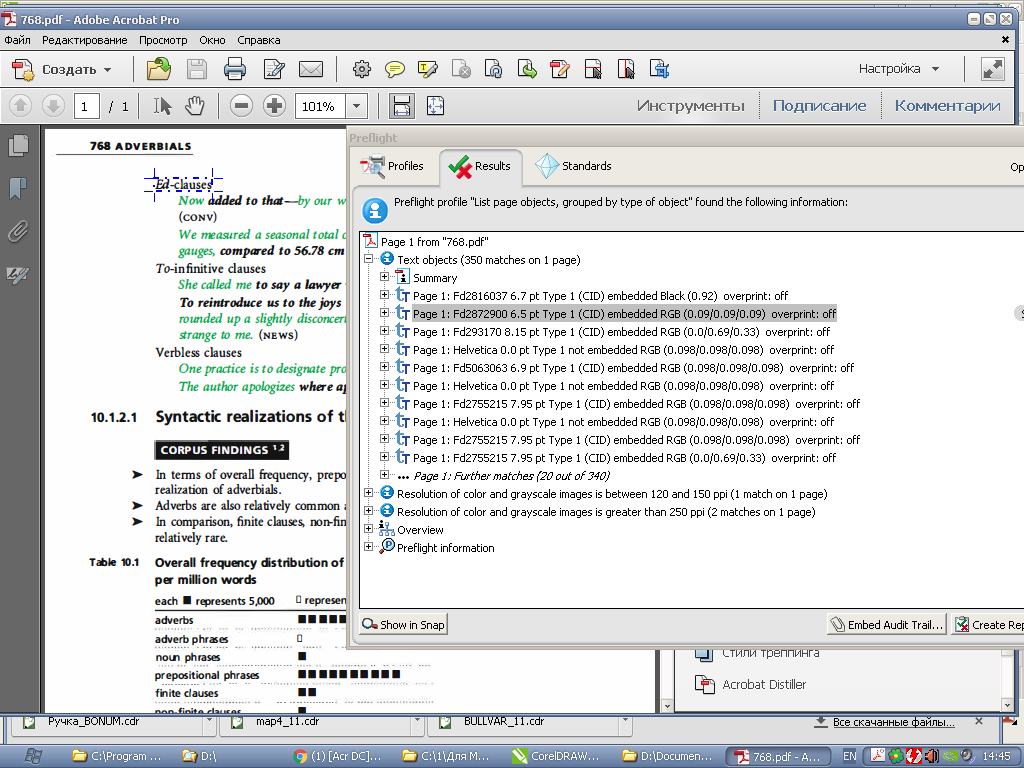Open the Комментарии panel
The height and width of the screenshot is (768, 1024).
click(948, 105)
